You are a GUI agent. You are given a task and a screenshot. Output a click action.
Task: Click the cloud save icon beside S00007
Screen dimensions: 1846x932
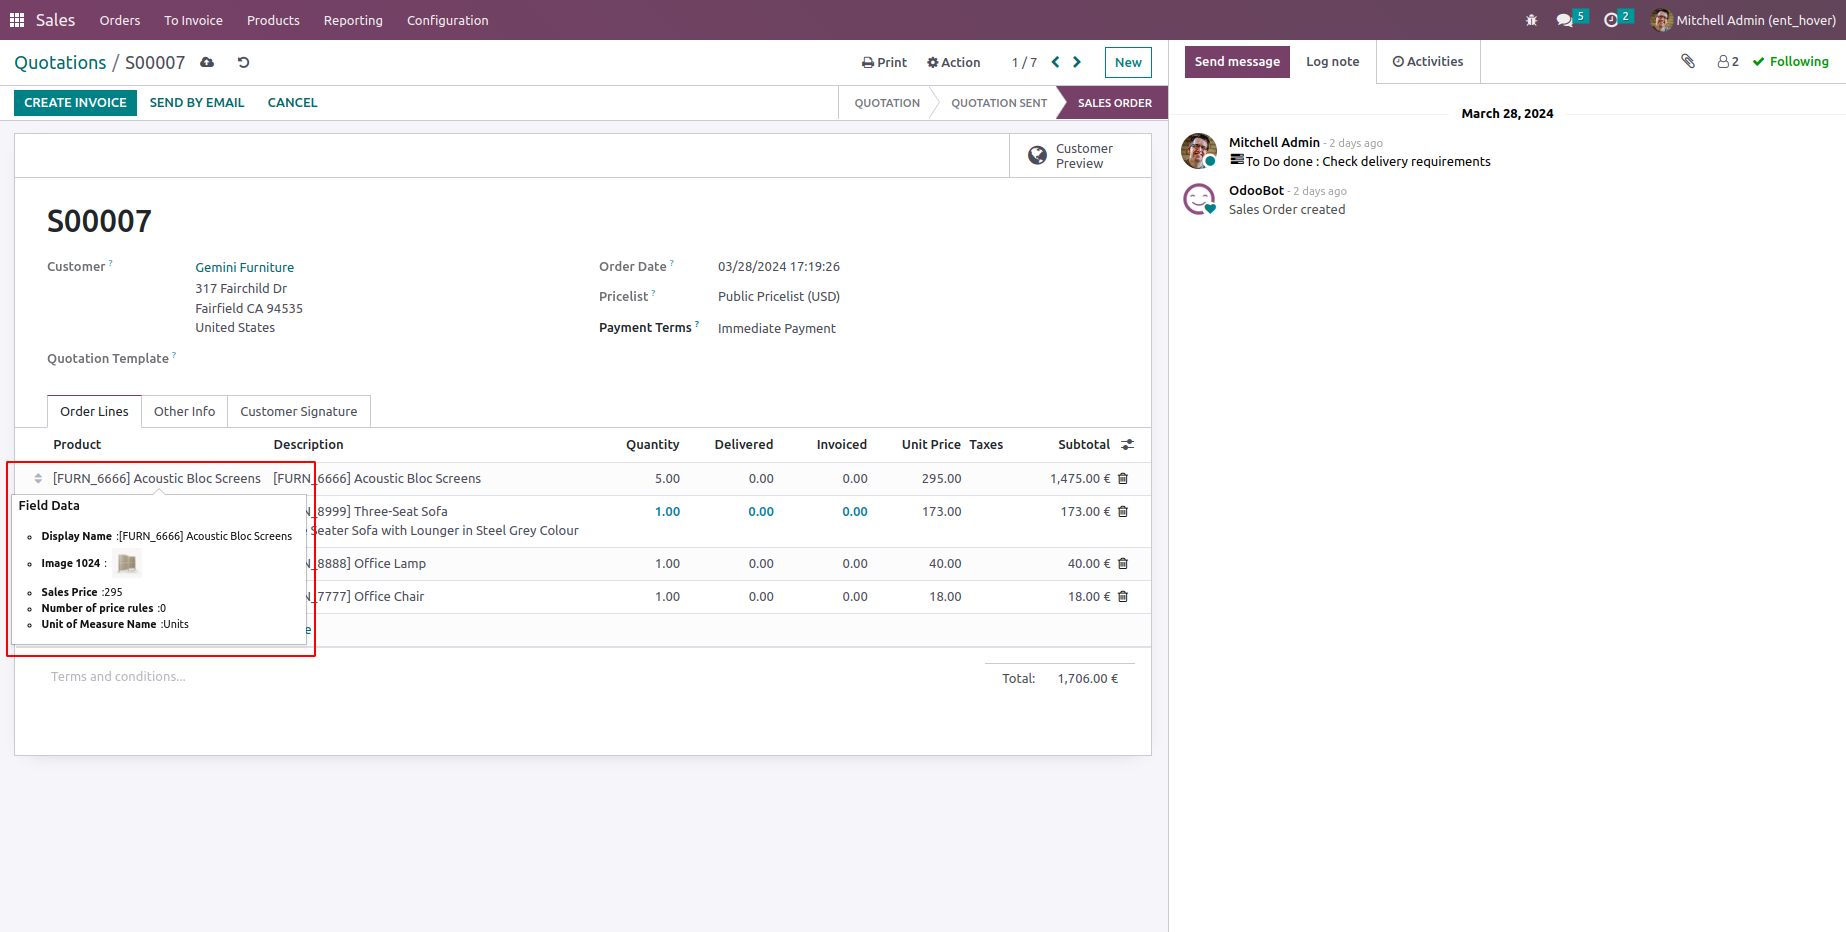click(207, 62)
